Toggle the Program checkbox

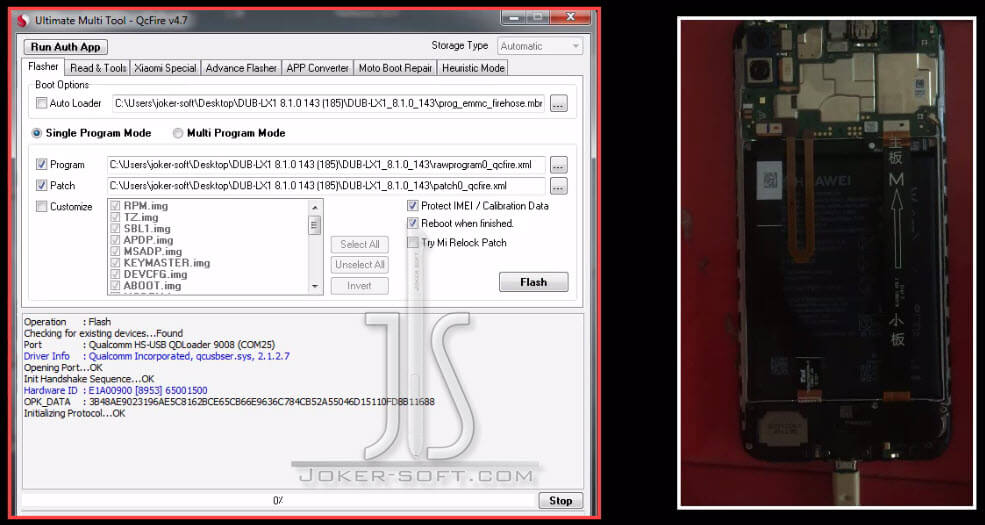41,165
